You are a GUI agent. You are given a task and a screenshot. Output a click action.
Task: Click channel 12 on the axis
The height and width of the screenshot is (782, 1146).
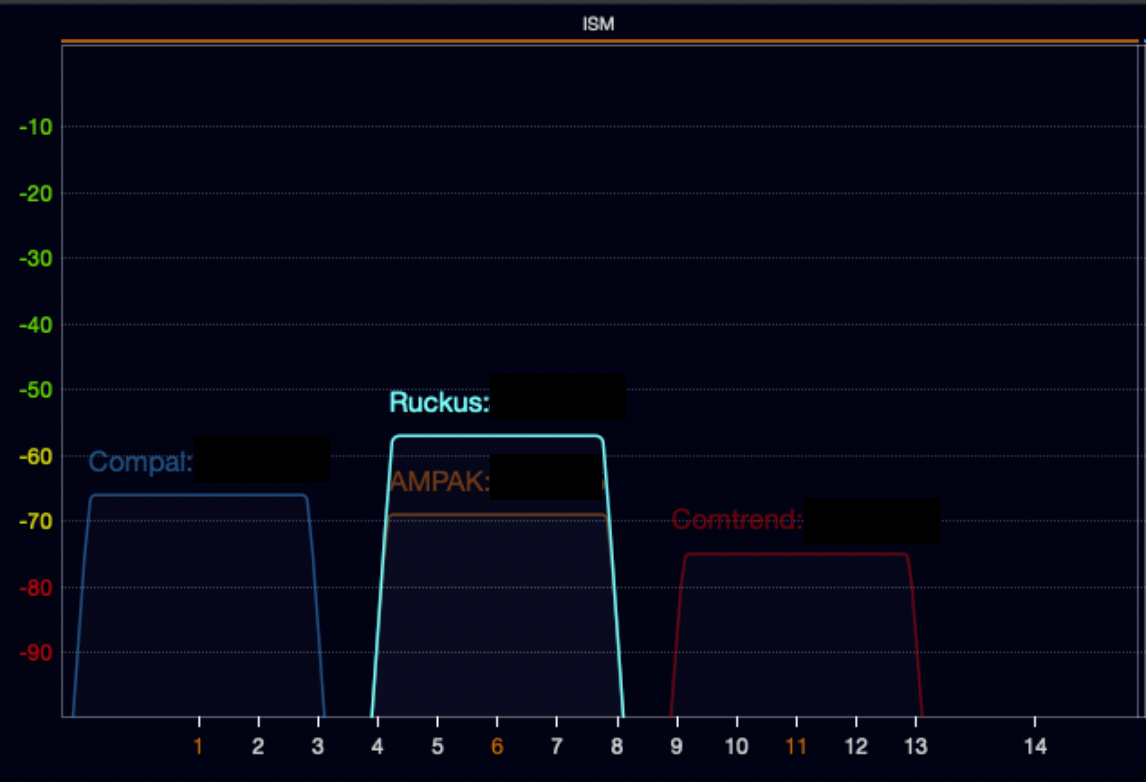[x=856, y=746]
